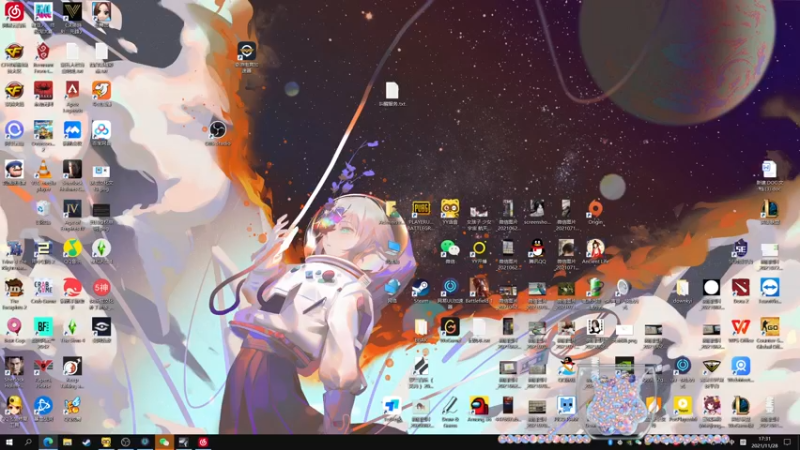Launch Sherlock Holmes game shortcut

(x=14, y=367)
